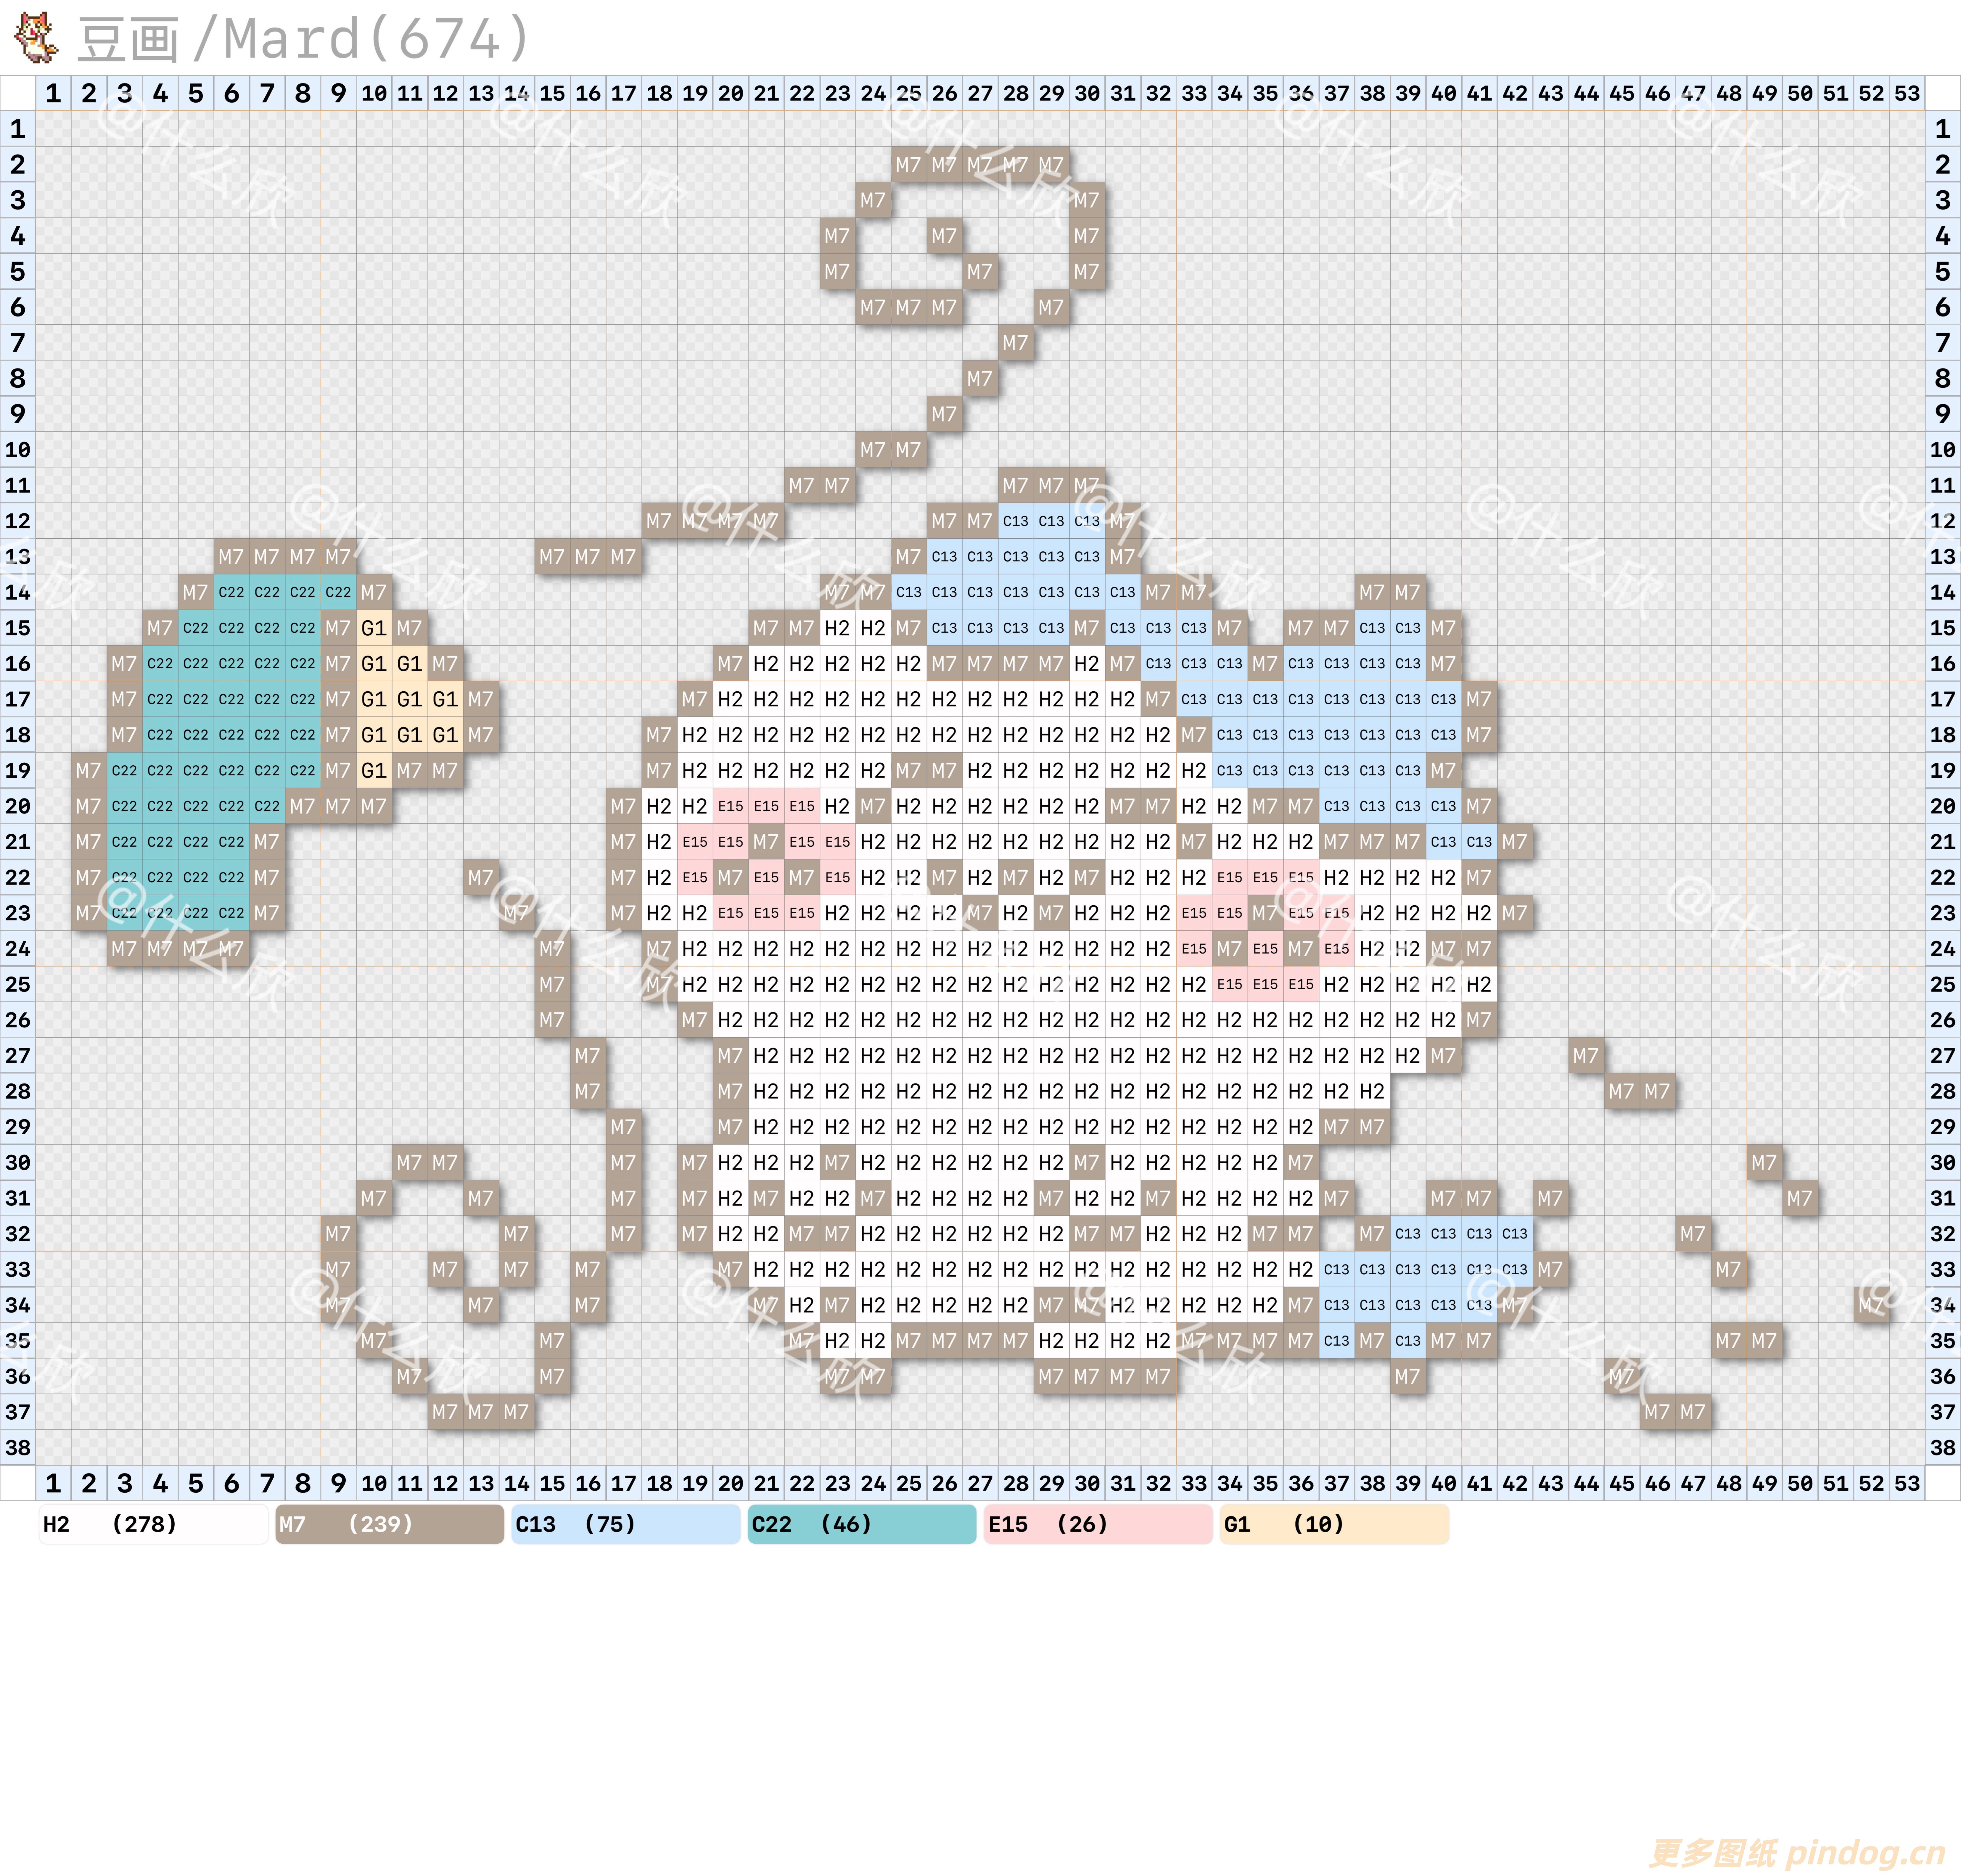
Task: Click the M7 bead at row 21, column 21
Action: tap(766, 842)
